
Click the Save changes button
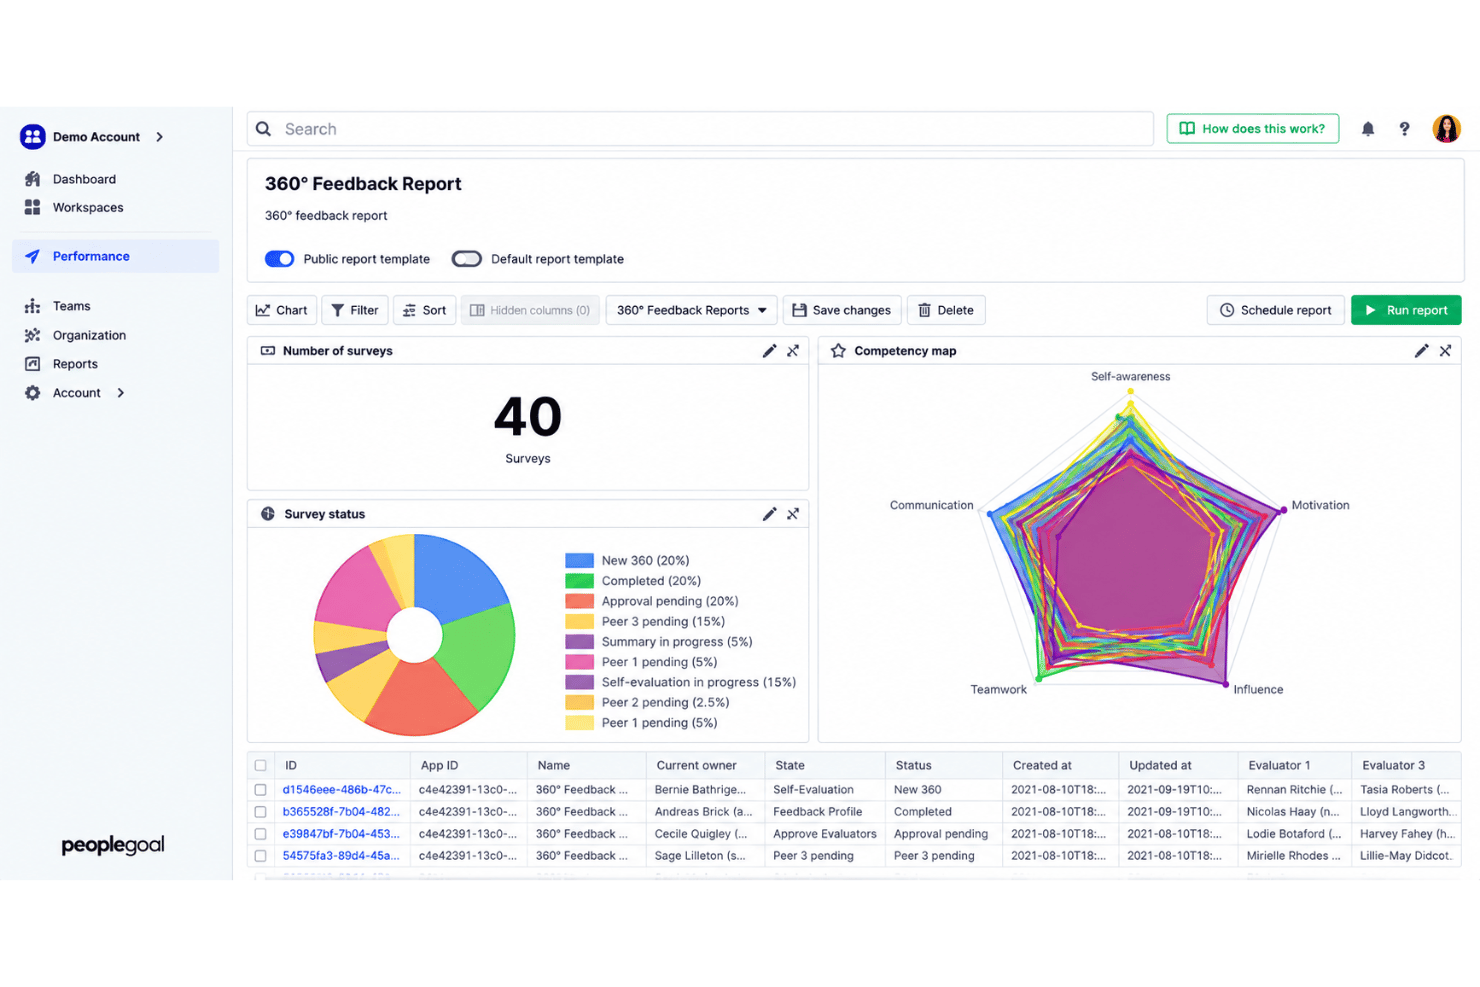[842, 310]
